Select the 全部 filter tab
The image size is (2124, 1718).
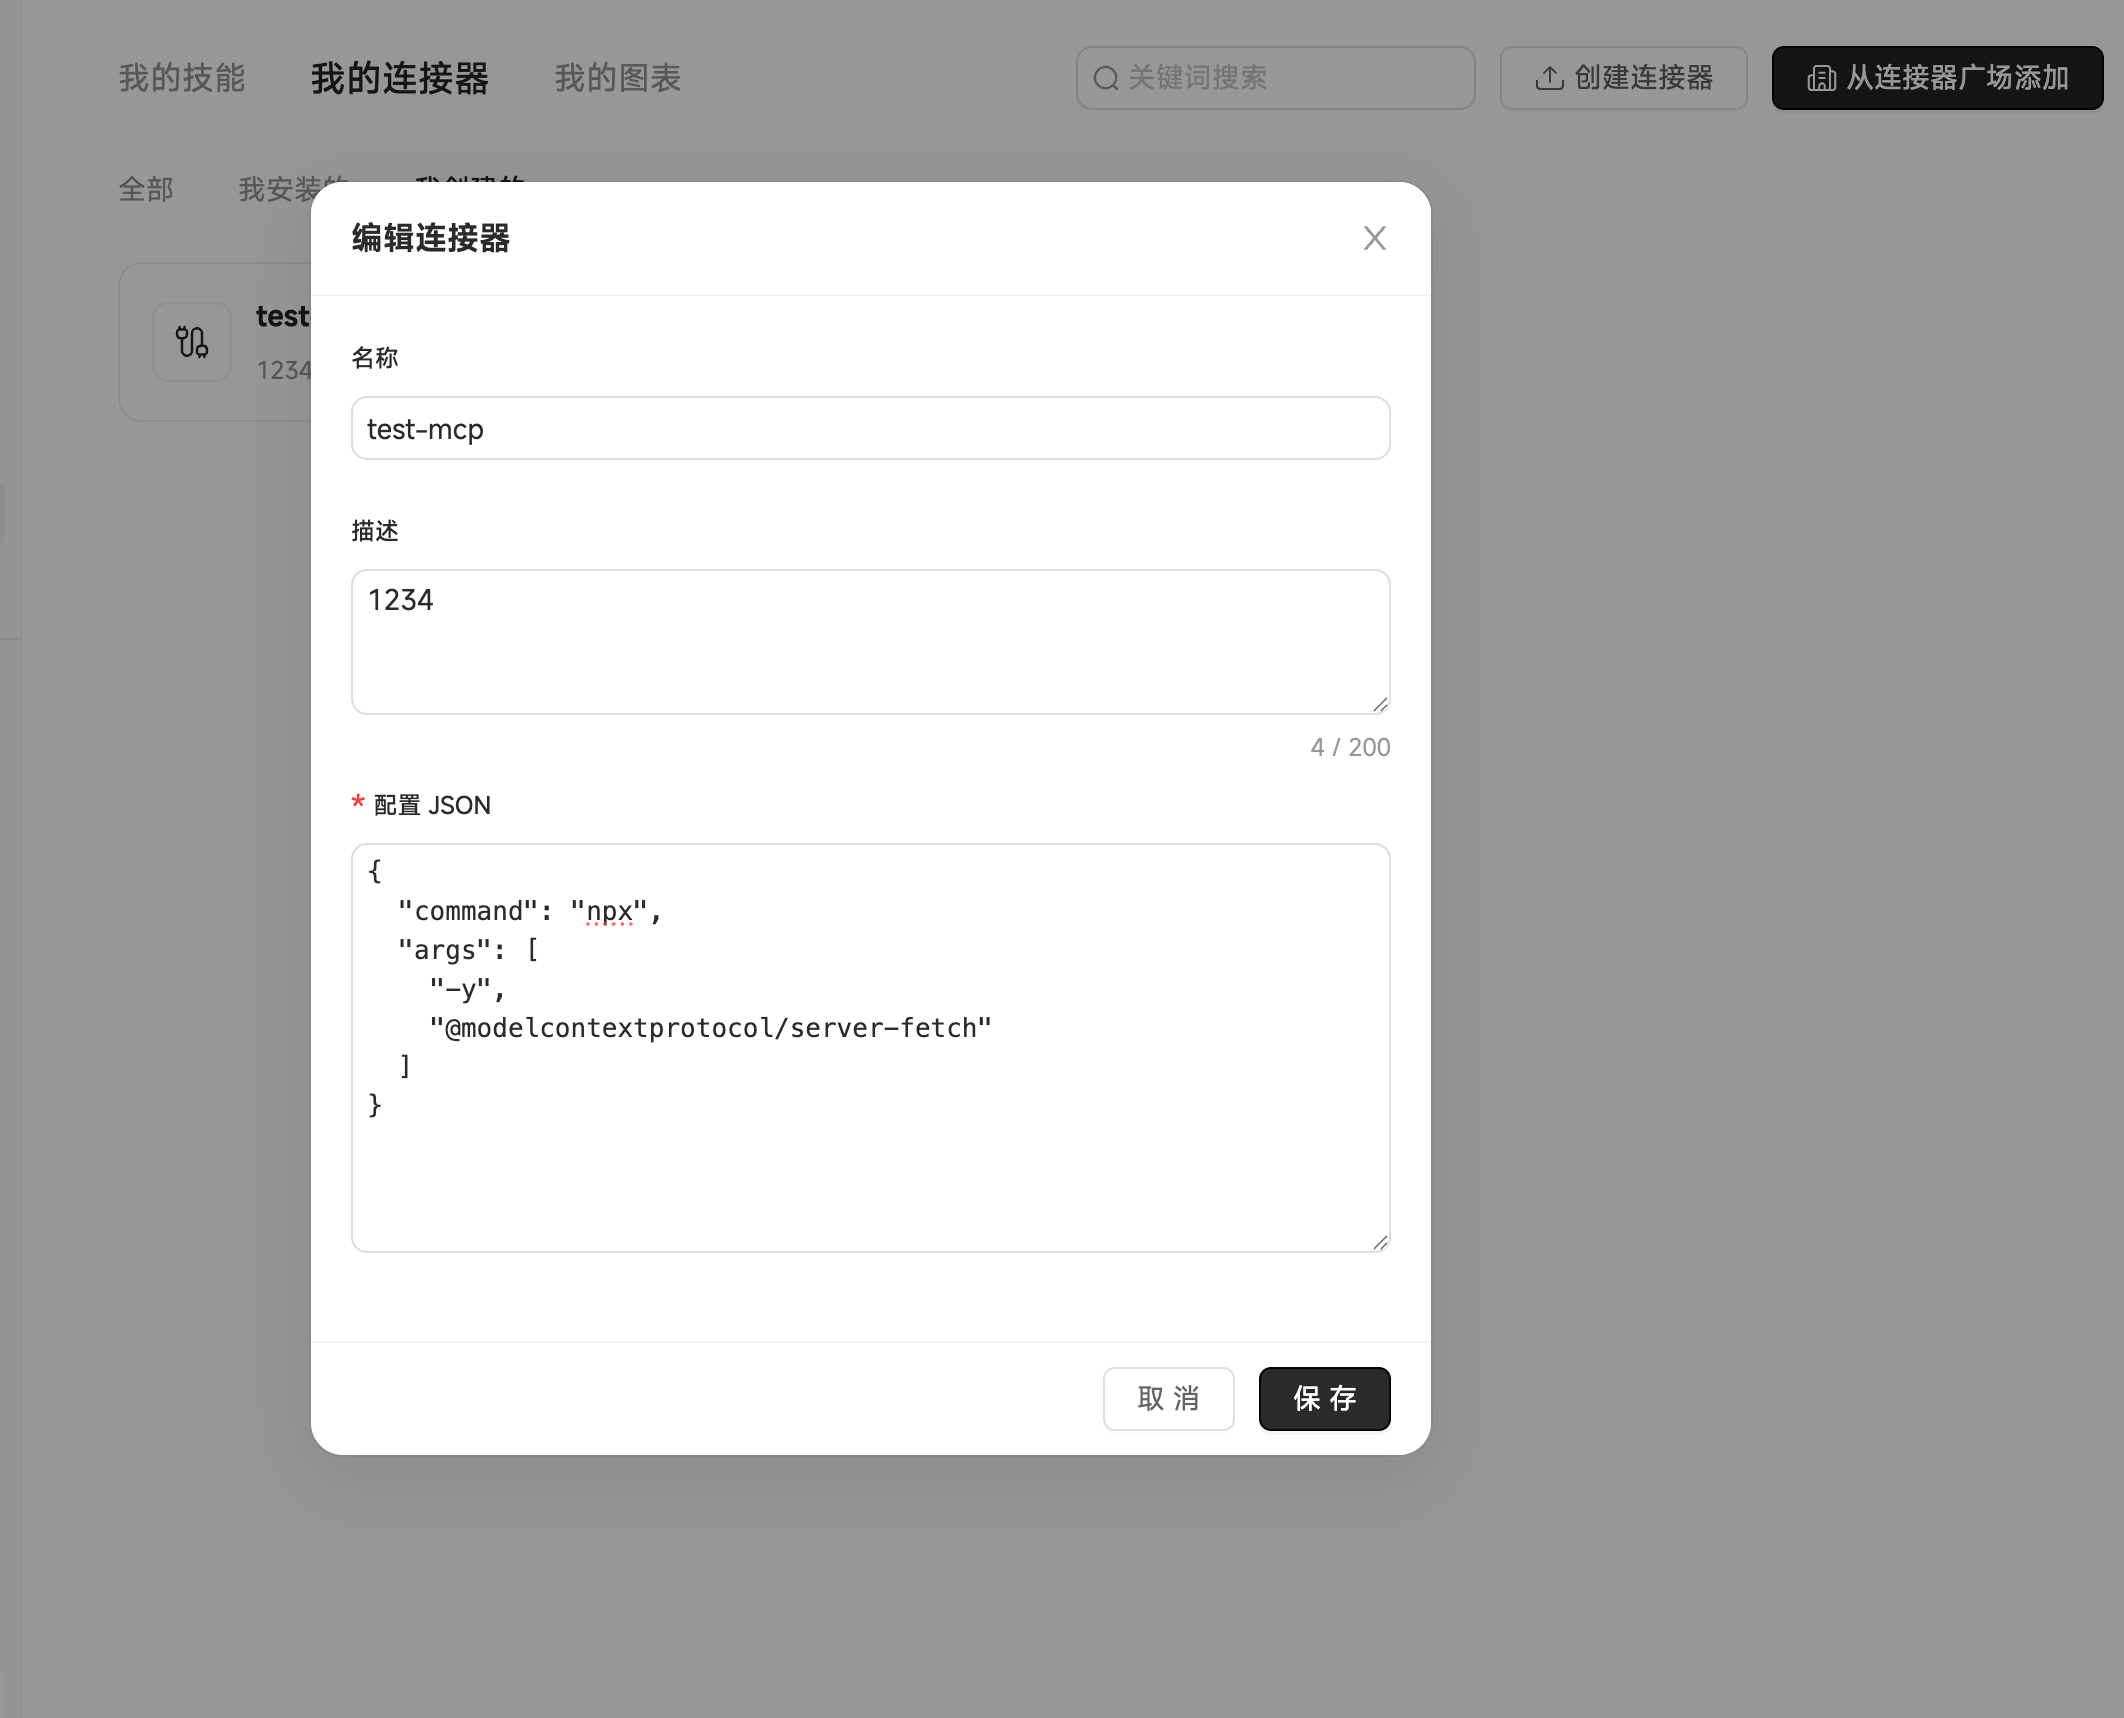(146, 189)
